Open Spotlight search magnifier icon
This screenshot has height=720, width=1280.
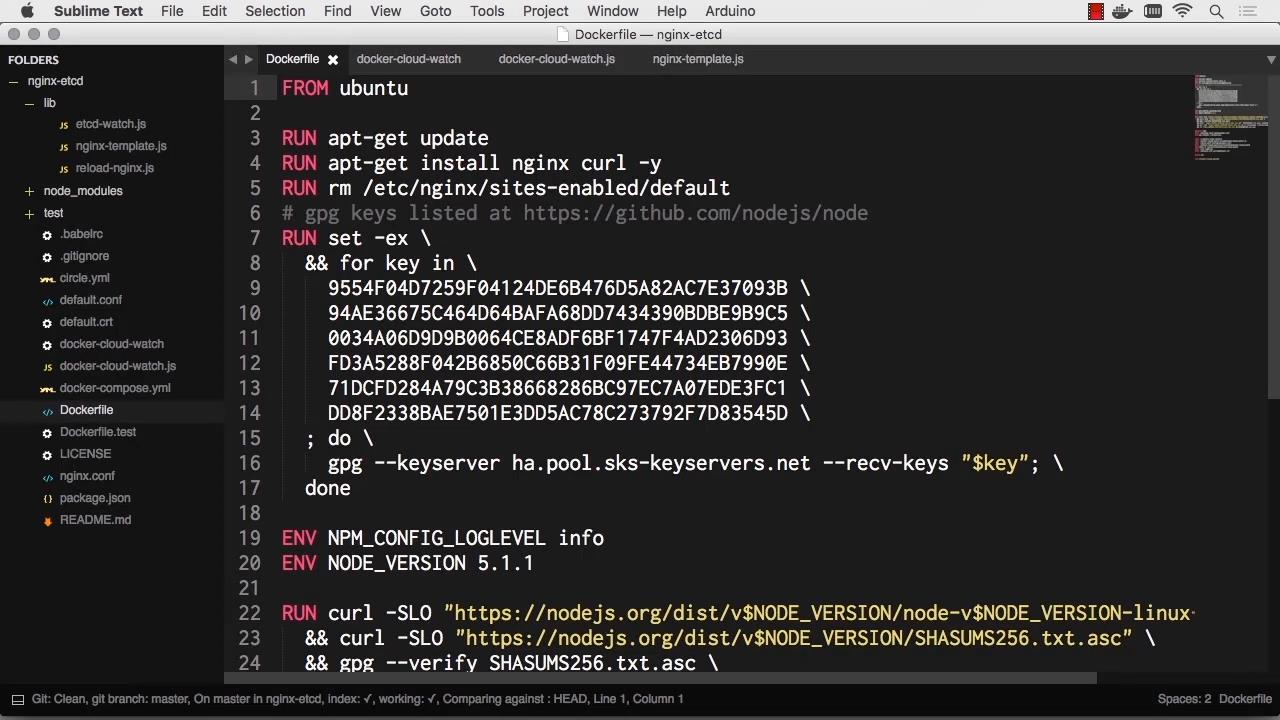1217,11
